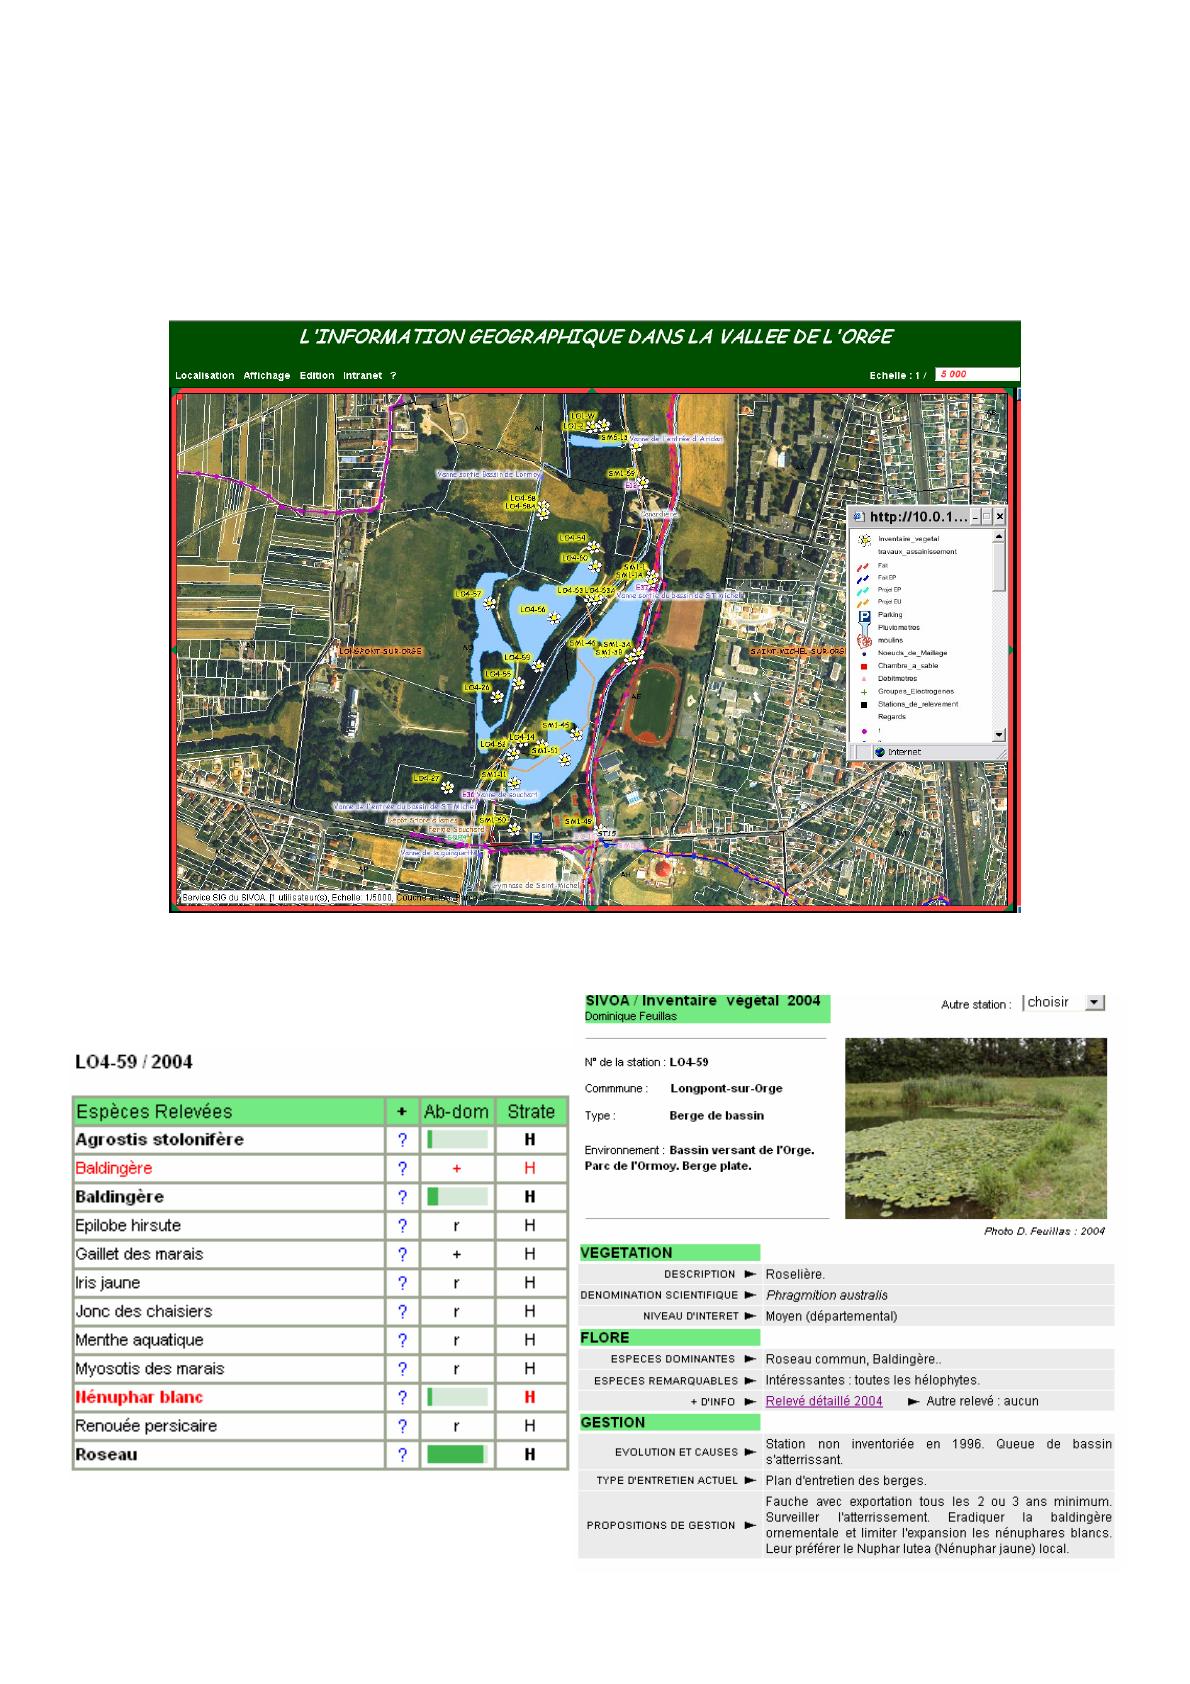The height and width of the screenshot is (1684, 1190).
Task: Open the Edition menu
Action: [x=317, y=376]
